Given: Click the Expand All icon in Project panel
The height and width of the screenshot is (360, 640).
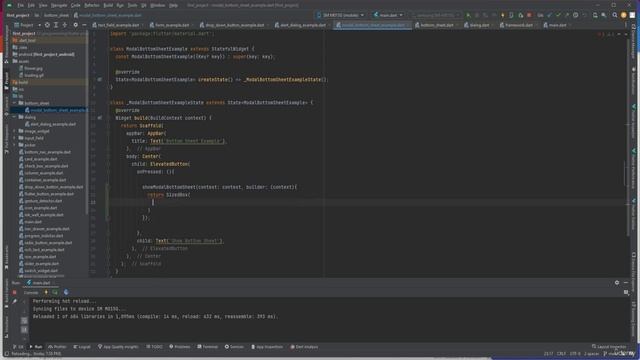Looking at the screenshot, I should (x=56, y=25).
